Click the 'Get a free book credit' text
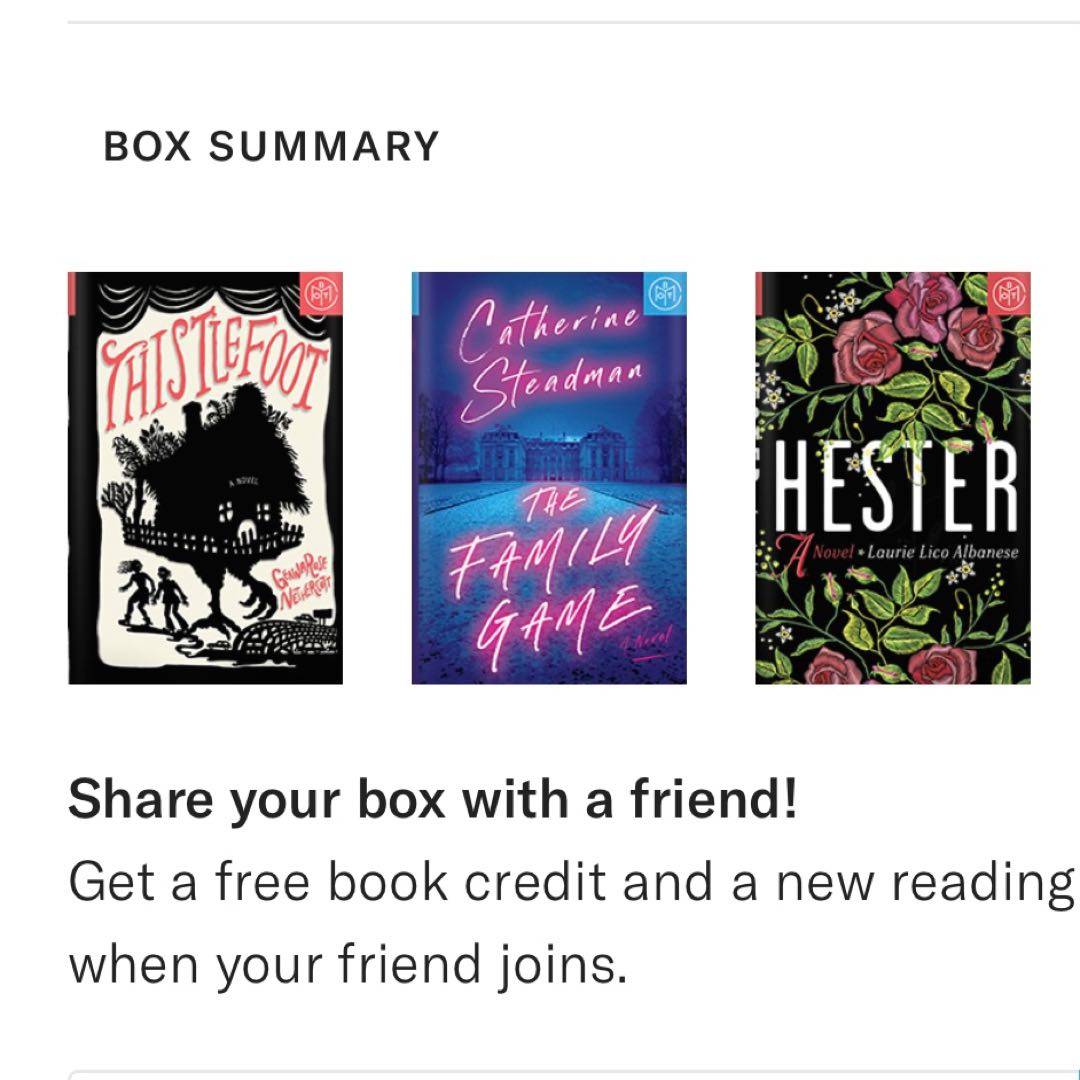Screen dimensions: 1080x1080 [x=336, y=883]
